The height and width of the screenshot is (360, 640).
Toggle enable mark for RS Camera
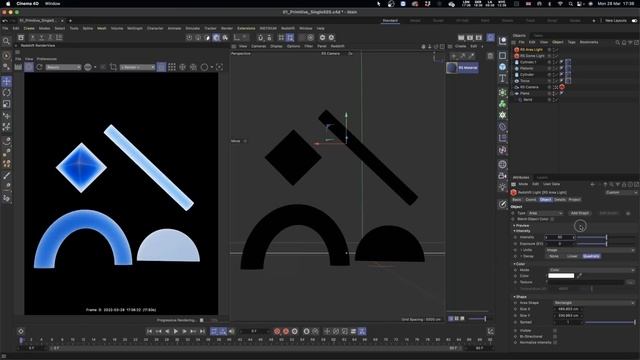(x=556, y=87)
